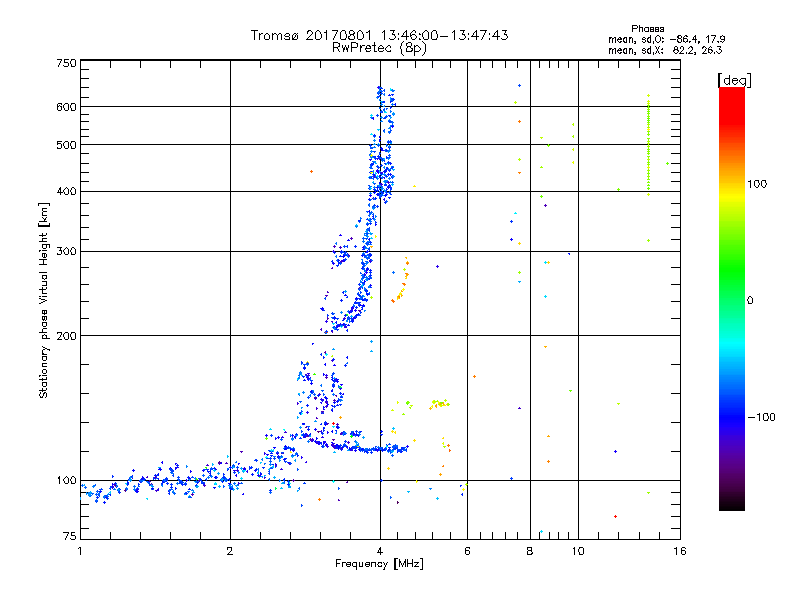Click the green band of the colorbar

point(732,268)
